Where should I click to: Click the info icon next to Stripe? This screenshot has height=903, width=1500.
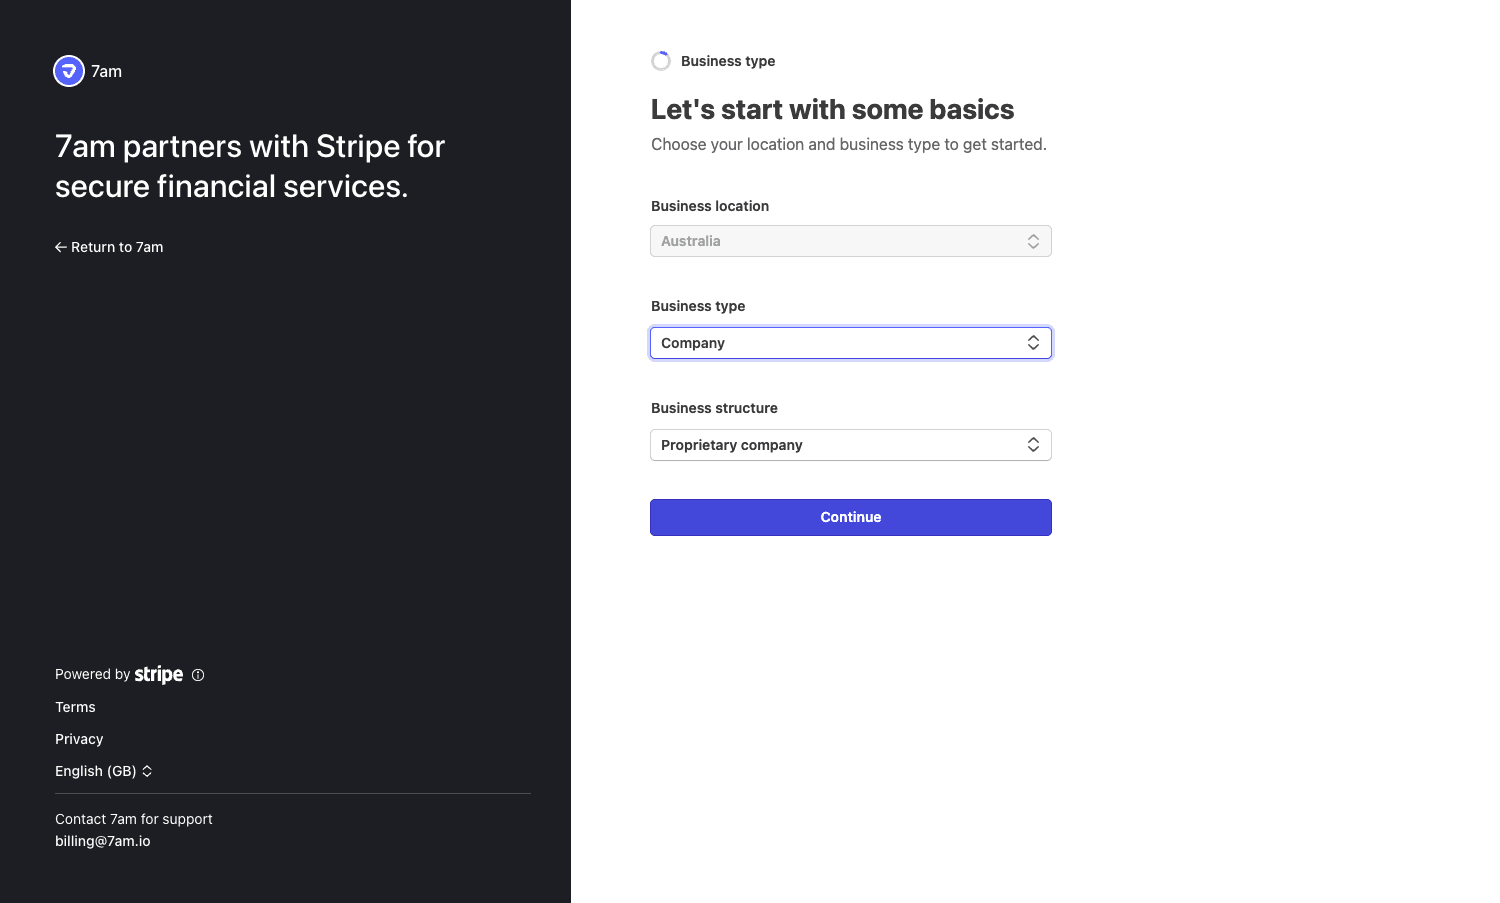coord(198,675)
